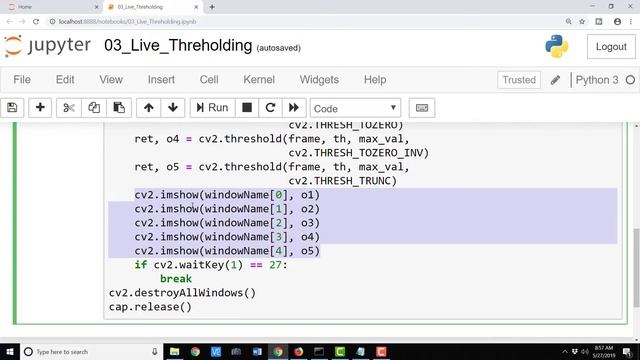
Task: Open File Explorer from the taskbar
Action: [x=174, y=352]
